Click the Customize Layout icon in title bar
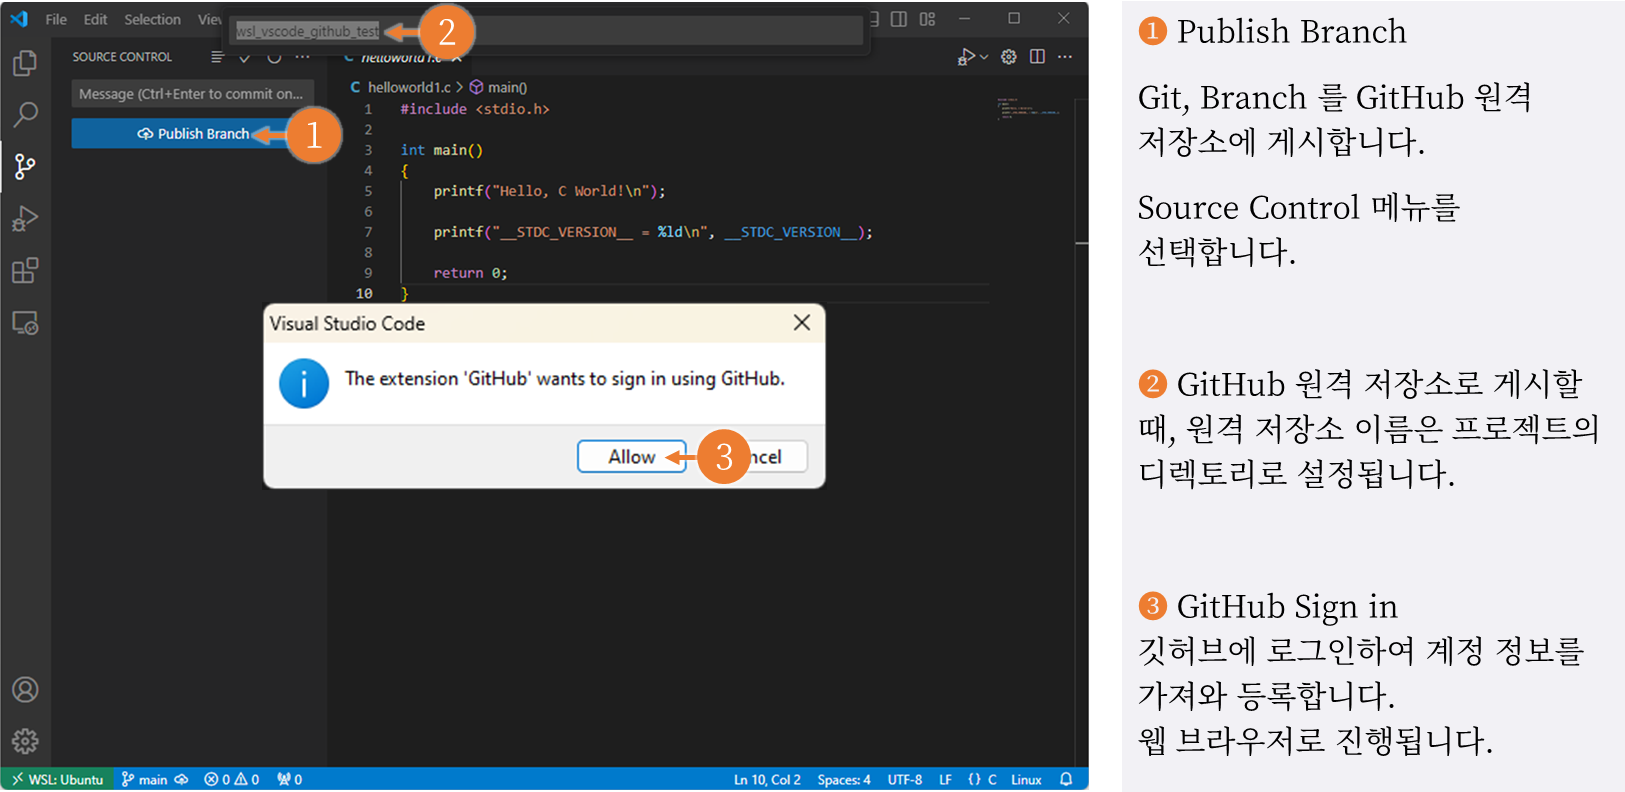1625x792 pixels. point(928,19)
